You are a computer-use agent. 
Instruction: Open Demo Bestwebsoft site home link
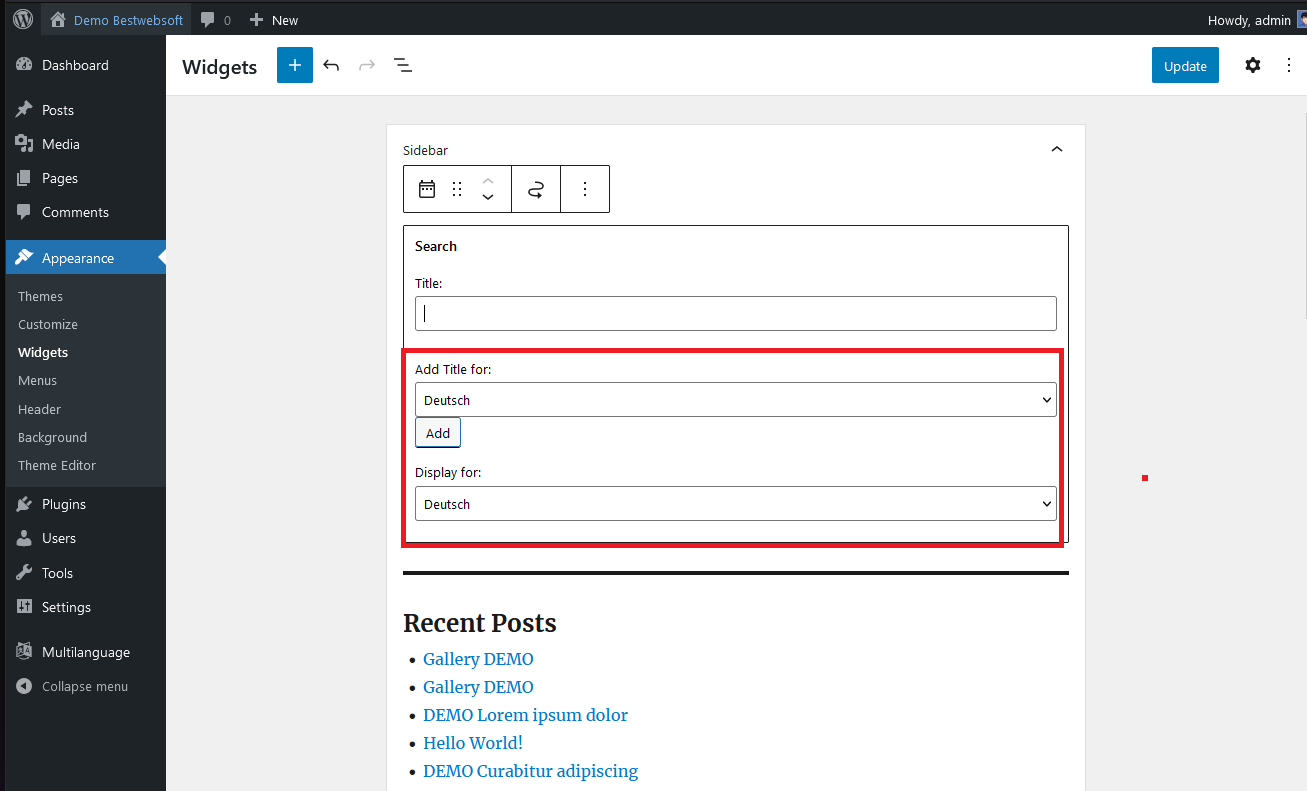[x=117, y=20]
